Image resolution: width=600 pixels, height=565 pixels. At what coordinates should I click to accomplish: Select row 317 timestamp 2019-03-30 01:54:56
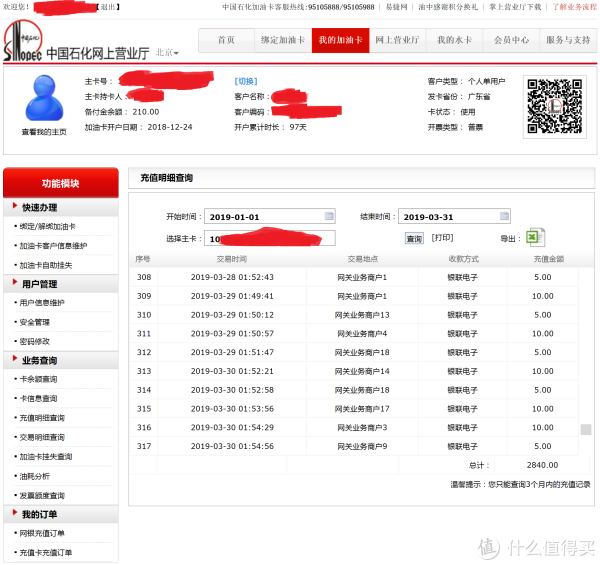coord(232,446)
